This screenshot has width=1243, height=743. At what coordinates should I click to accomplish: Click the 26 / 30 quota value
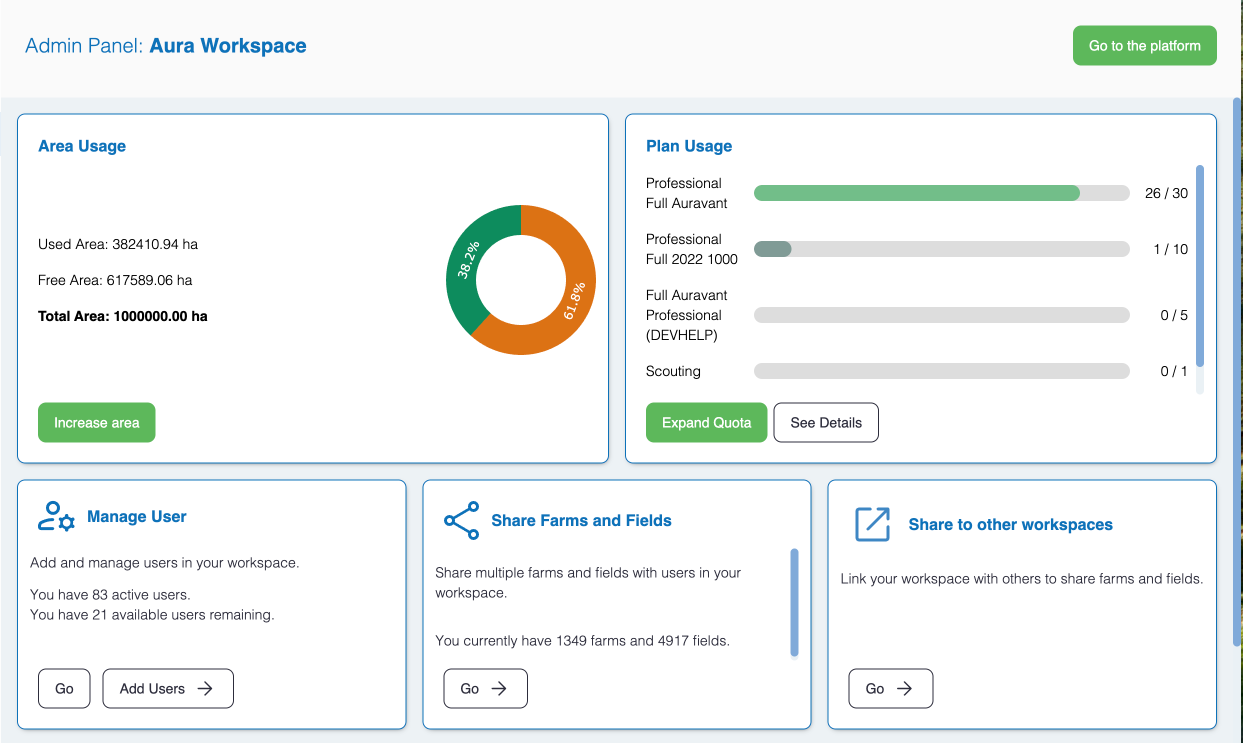[x=1167, y=193]
